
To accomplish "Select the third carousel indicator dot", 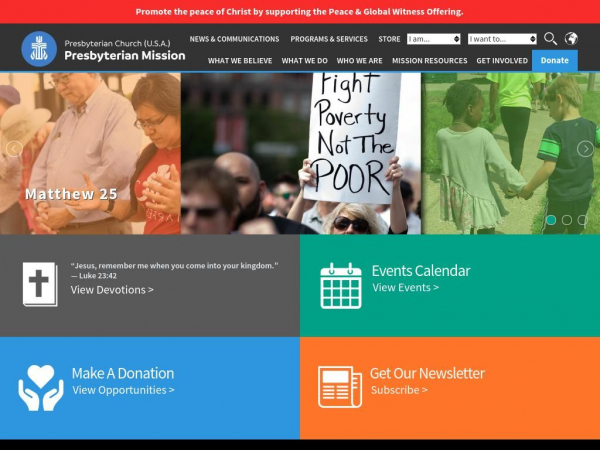I will pyautogui.click(x=582, y=220).
